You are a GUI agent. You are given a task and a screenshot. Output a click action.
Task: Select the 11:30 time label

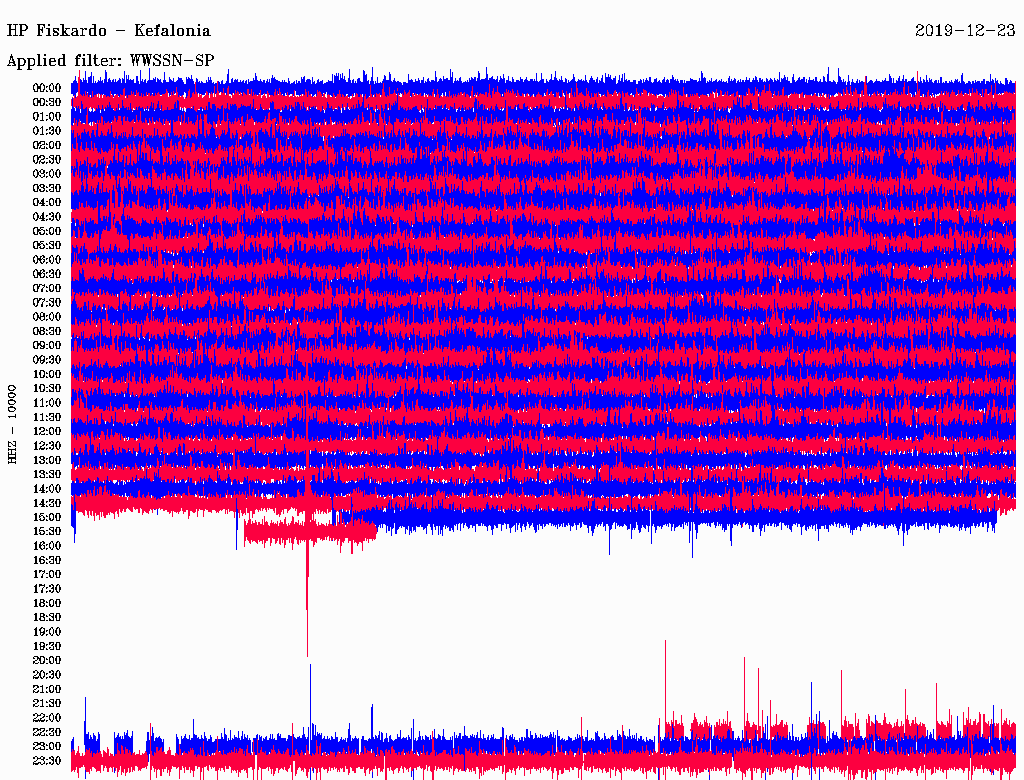pyautogui.click(x=47, y=417)
